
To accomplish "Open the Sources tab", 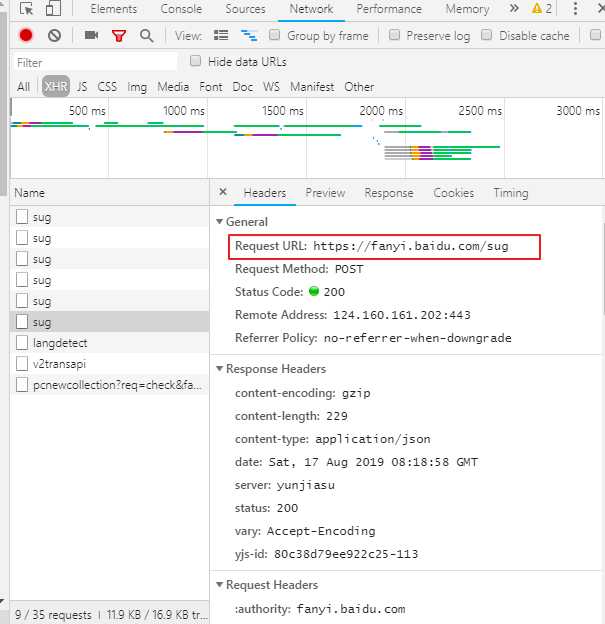I will (x=245, y=9).
